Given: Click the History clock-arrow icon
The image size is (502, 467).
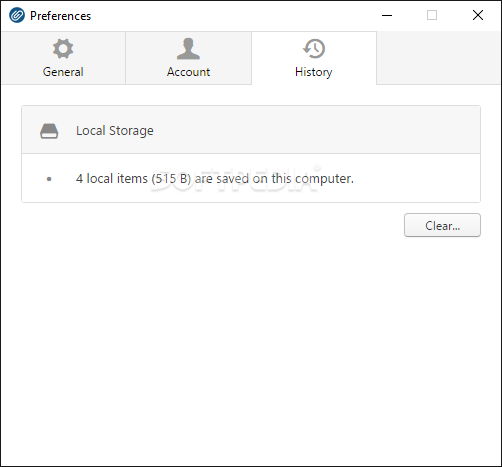Looking at the screenshot, I should point(314,49).
